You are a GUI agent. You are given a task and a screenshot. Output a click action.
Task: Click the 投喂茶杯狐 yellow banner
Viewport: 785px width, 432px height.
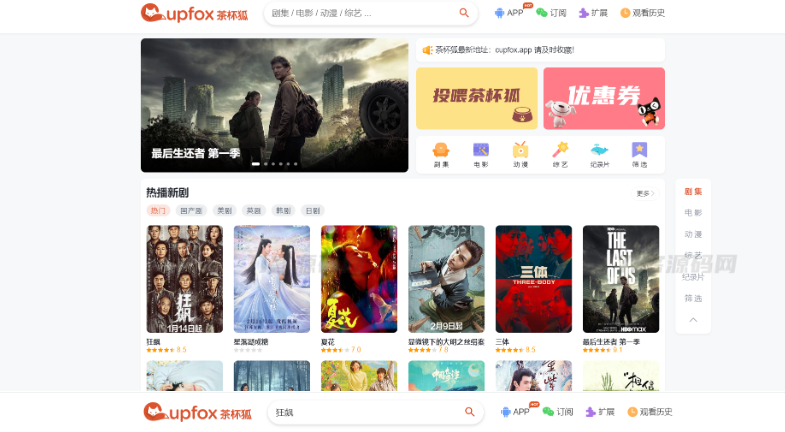(x=477, y=99)
